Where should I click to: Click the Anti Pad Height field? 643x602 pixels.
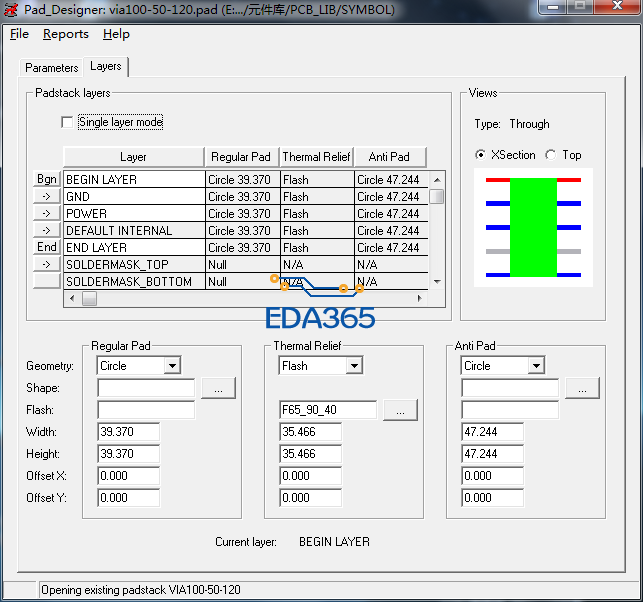tap(493, 454)
